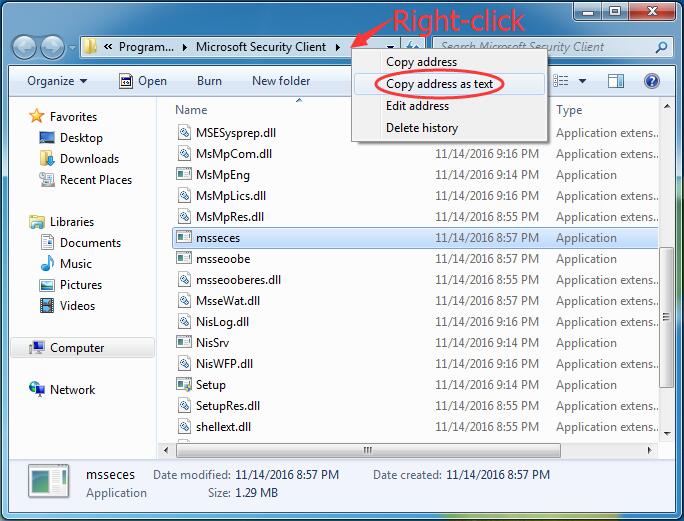Click the MsMpEng application icon
Image resolution: width=684 pixels, height=521 pixels.
click(184, 175)
